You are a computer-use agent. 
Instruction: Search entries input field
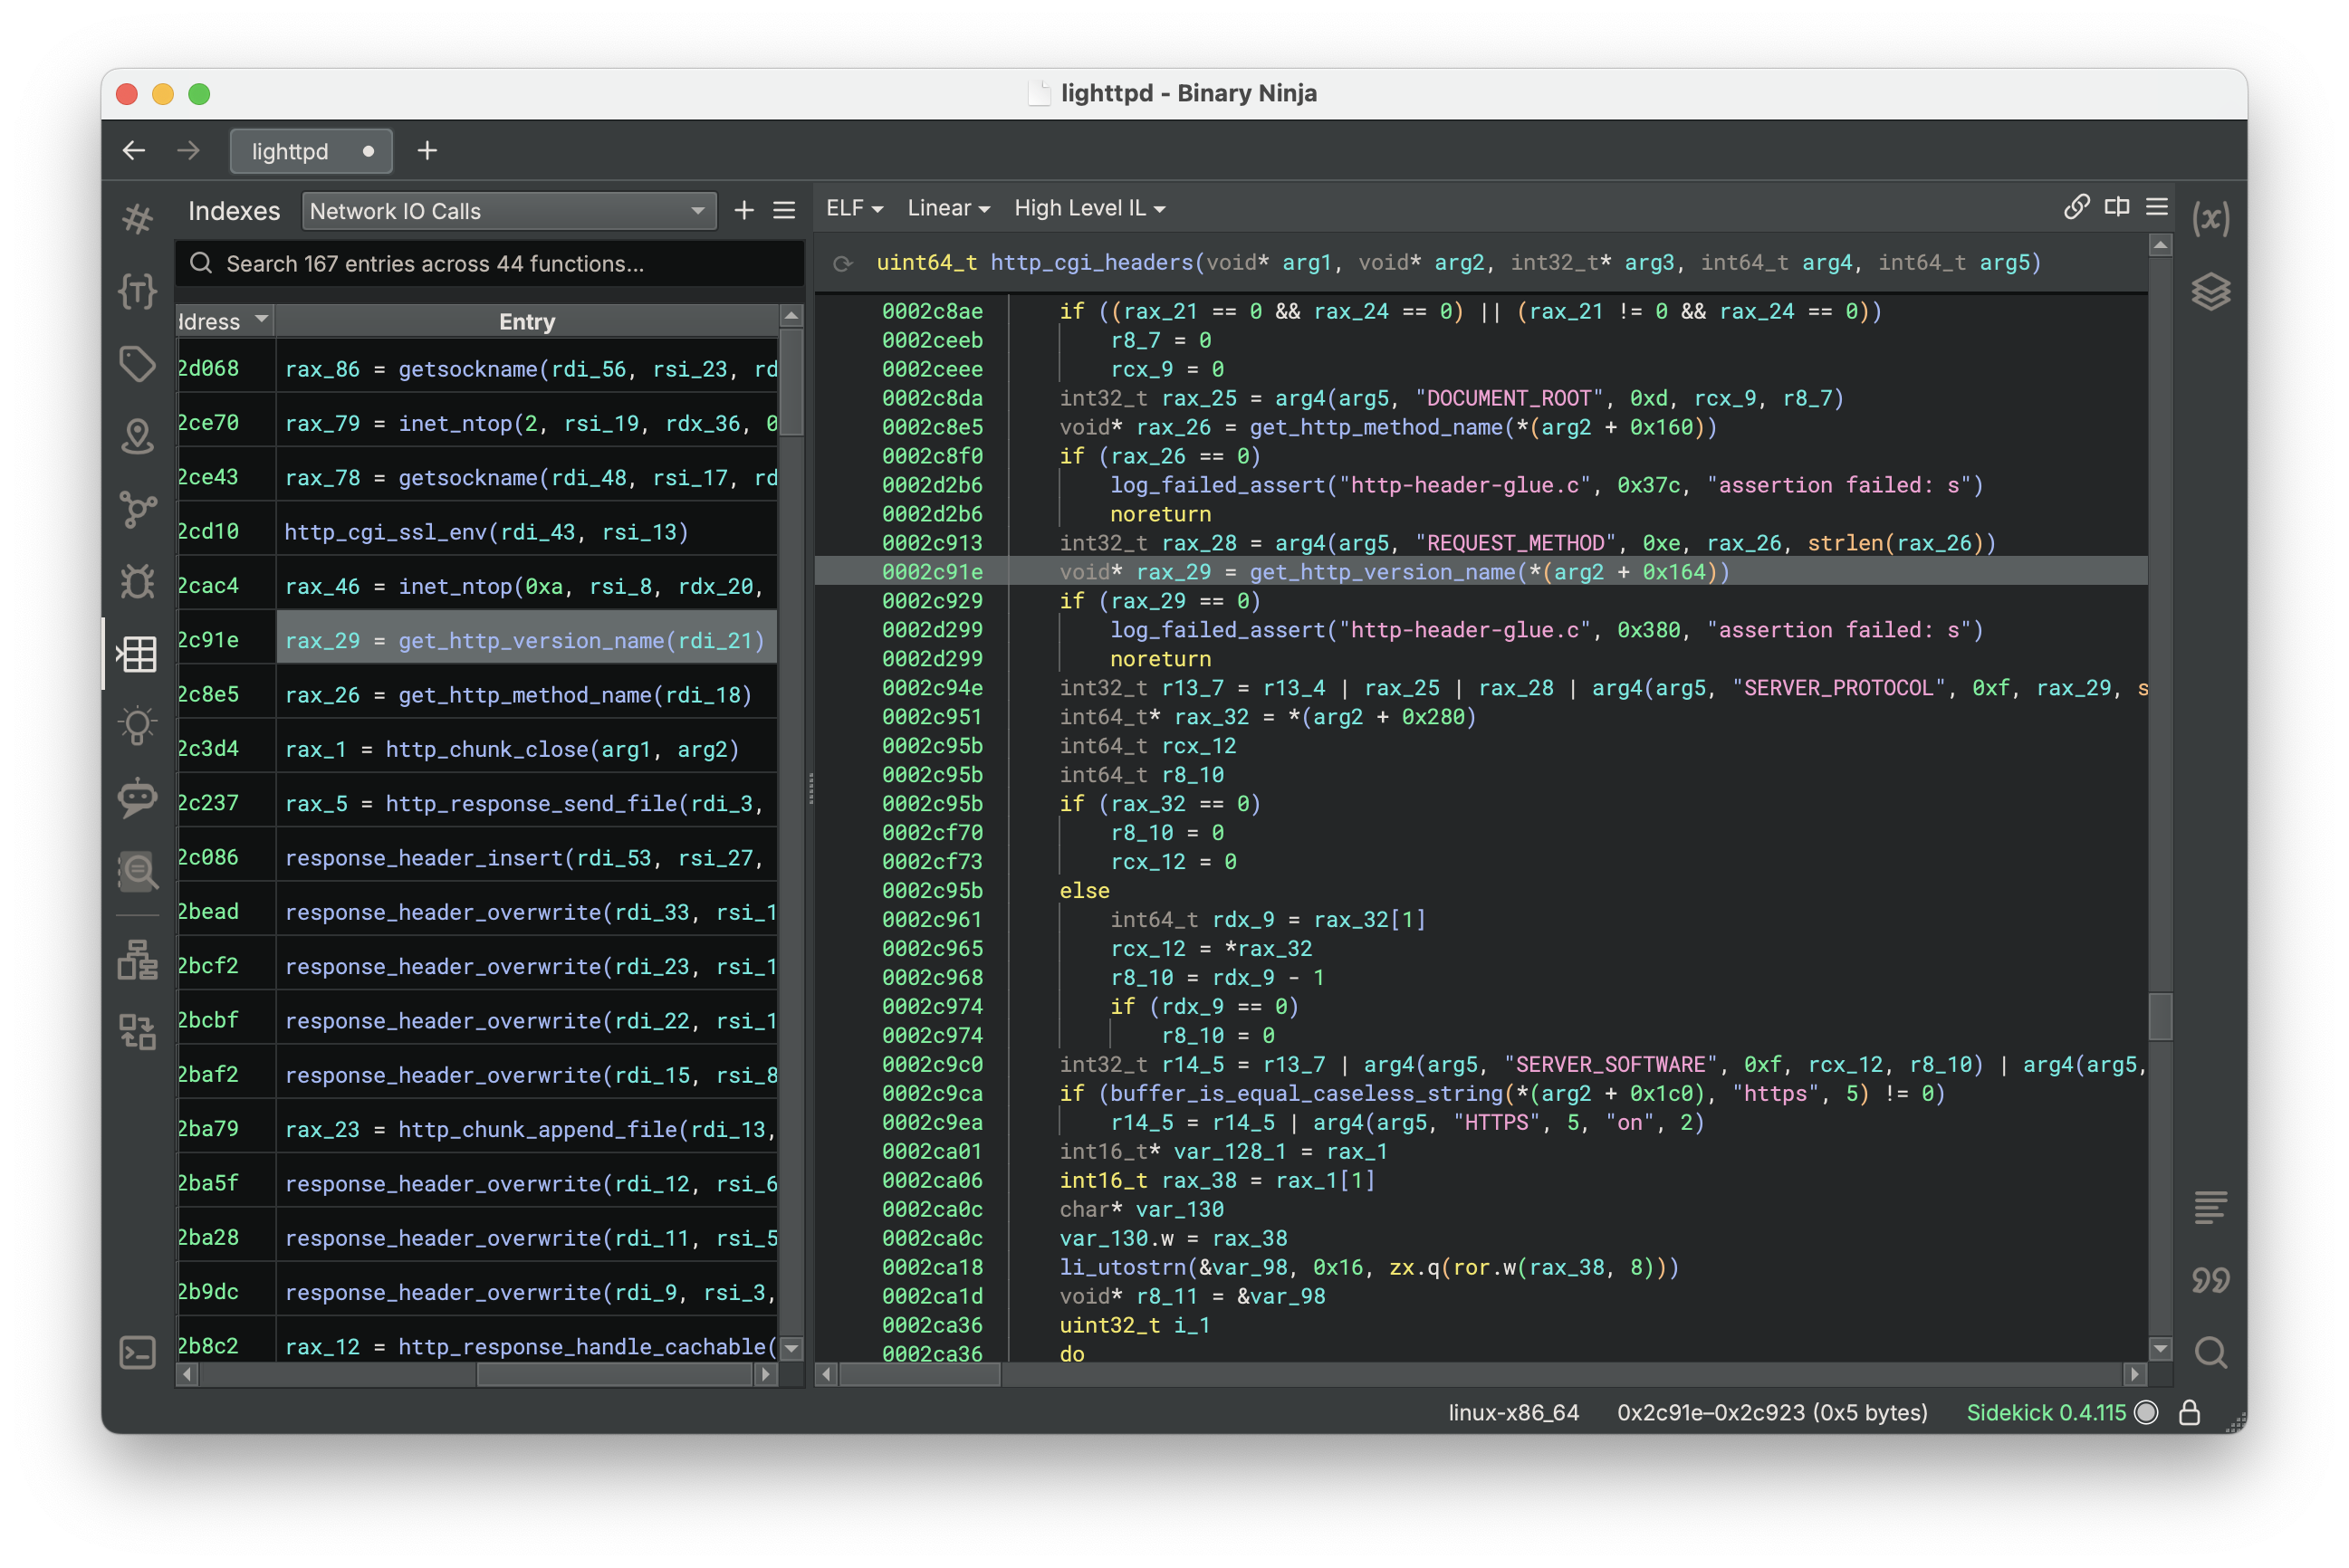(488, 261)
